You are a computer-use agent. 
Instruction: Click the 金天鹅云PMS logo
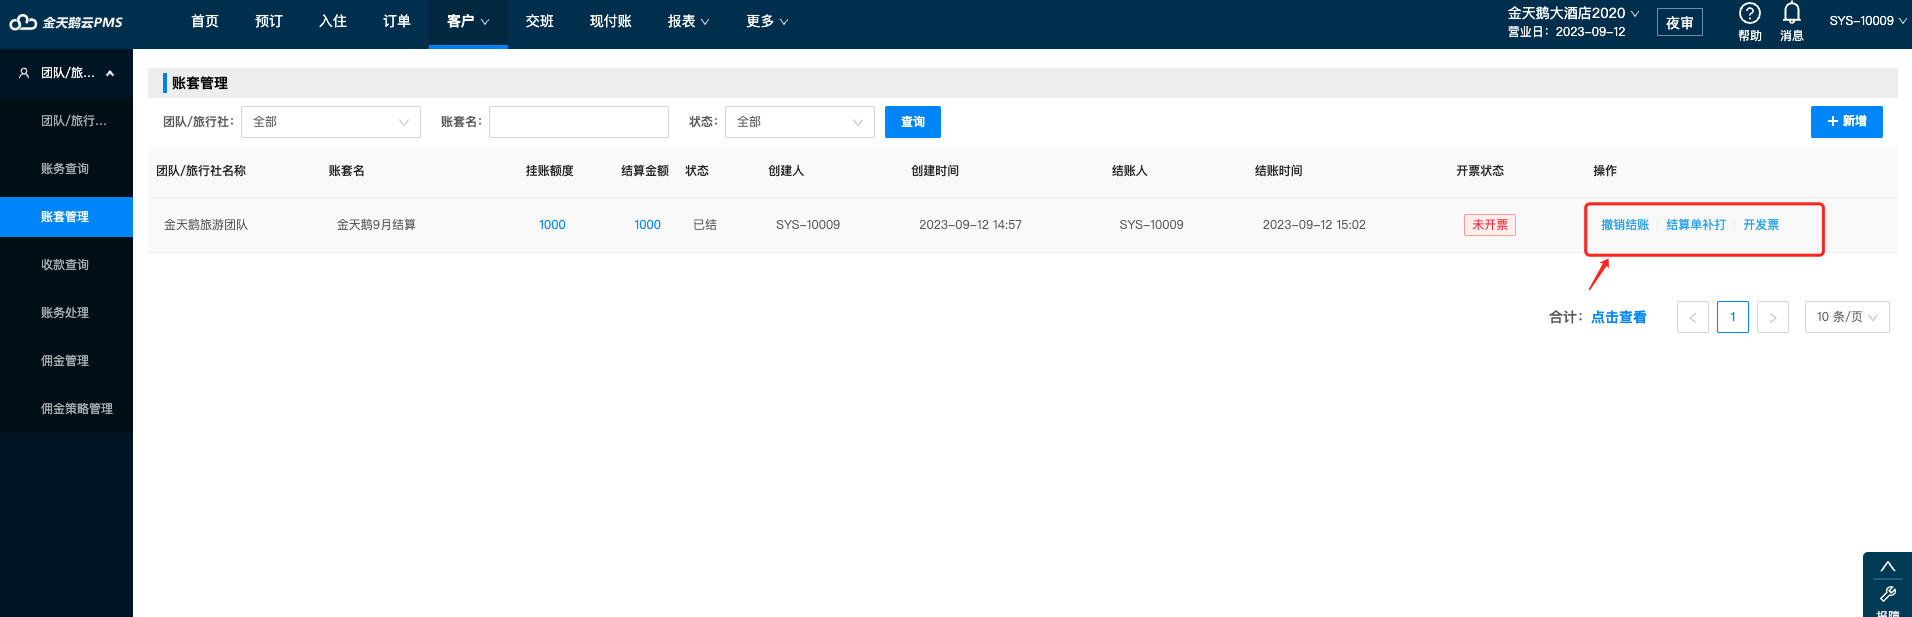[66, 22]
